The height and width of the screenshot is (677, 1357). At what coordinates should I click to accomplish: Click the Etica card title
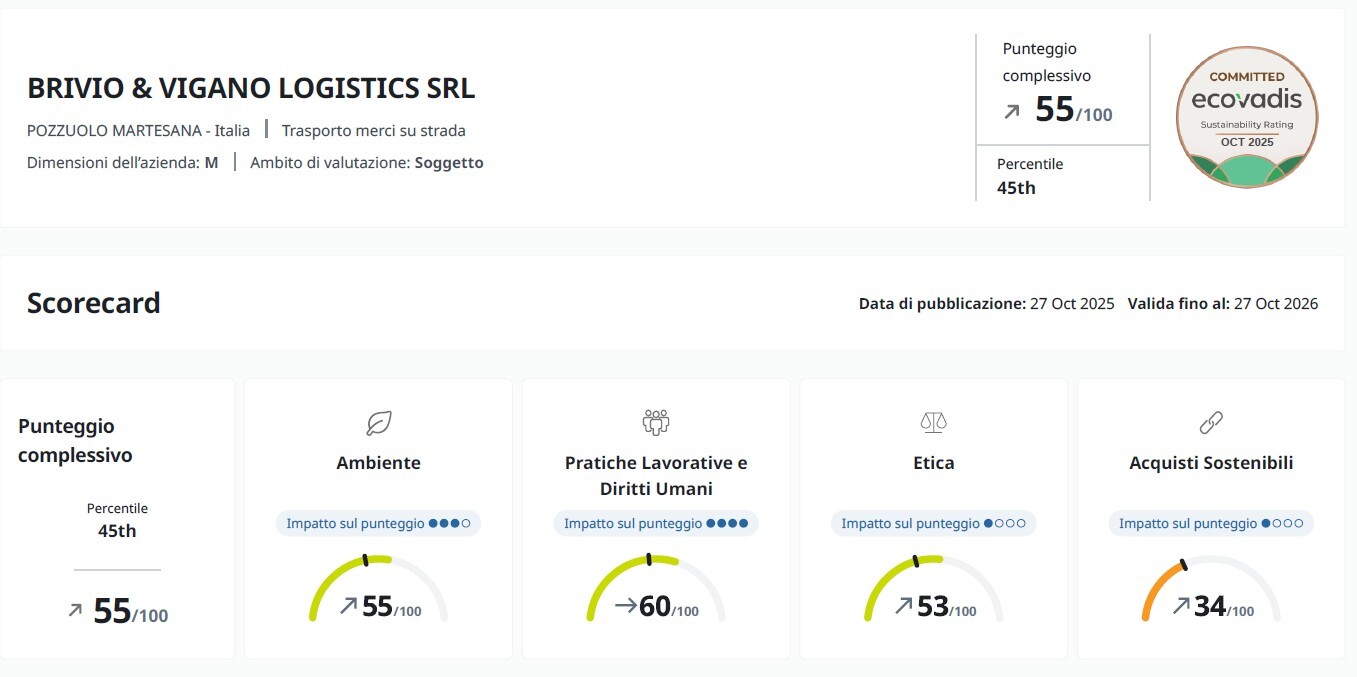pyautogui.click(x=934, y=463)
